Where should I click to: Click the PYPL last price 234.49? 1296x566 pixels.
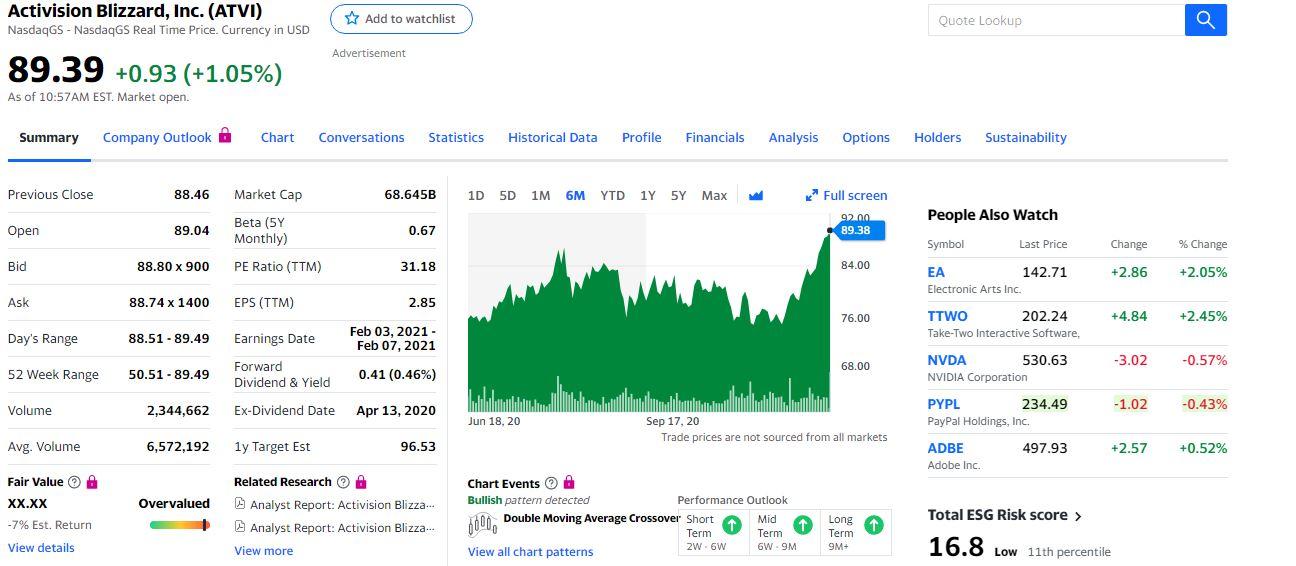[x=1044, y=404]
